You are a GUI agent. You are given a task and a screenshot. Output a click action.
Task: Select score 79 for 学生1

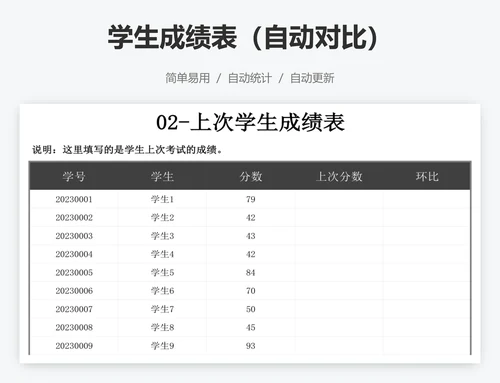[251, 199]
